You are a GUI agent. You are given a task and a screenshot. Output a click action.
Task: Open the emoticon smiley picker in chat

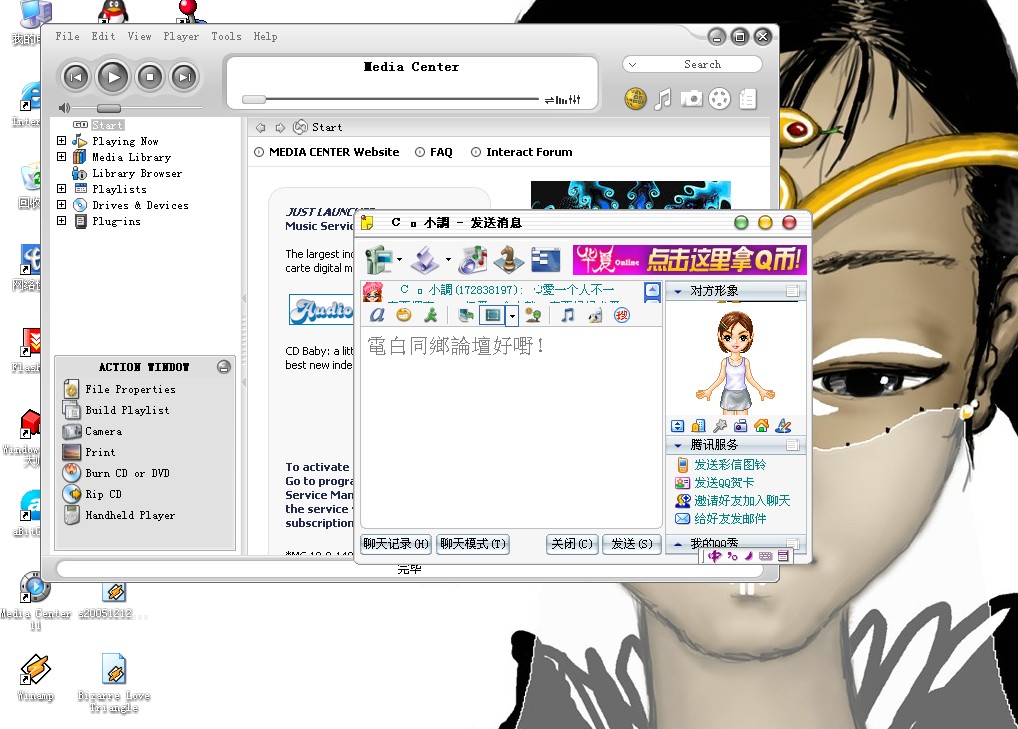403,315
